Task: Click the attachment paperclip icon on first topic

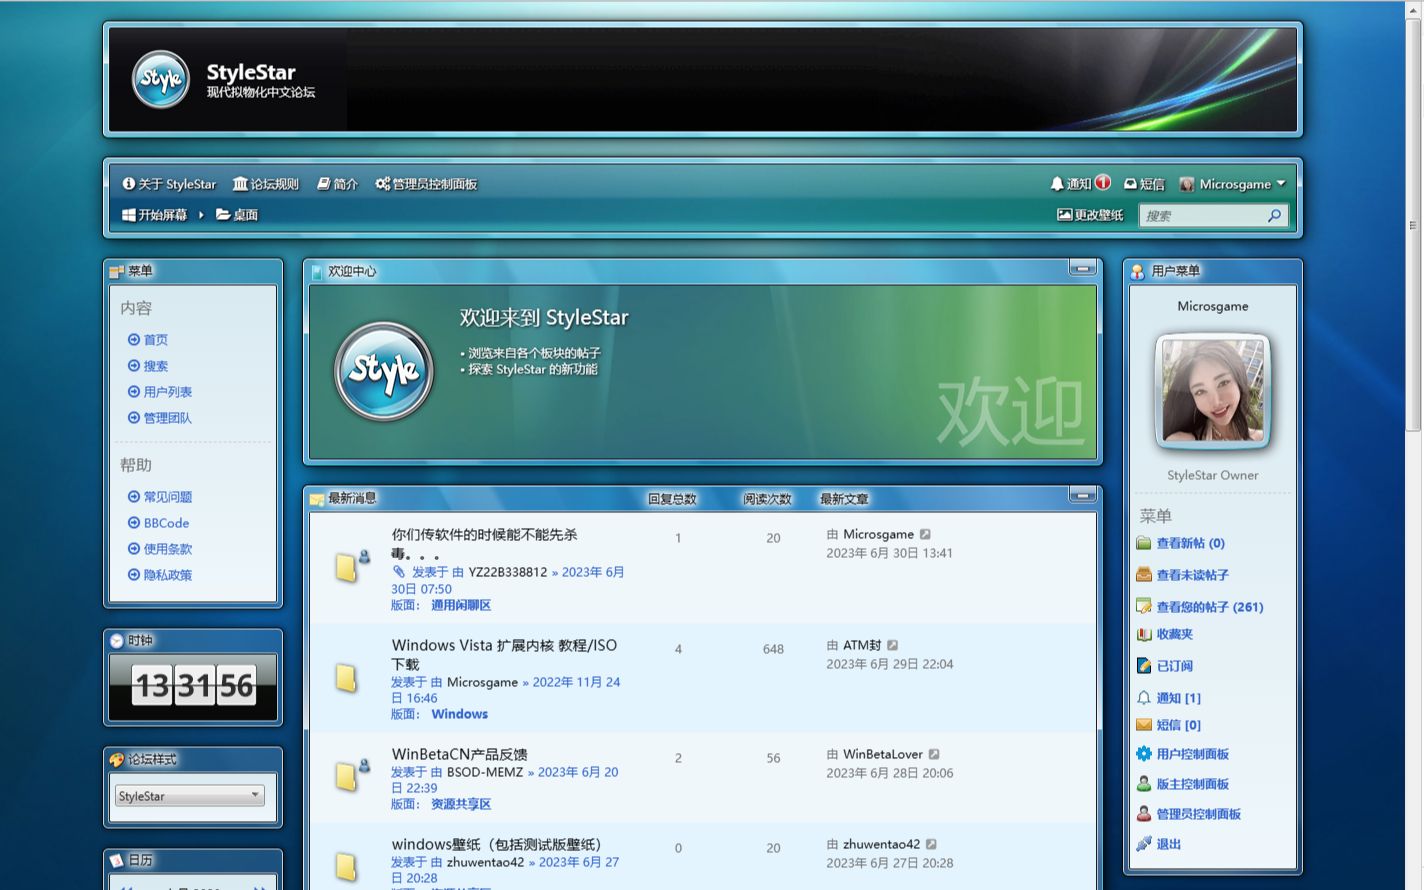Action: (x=398, y=572)
